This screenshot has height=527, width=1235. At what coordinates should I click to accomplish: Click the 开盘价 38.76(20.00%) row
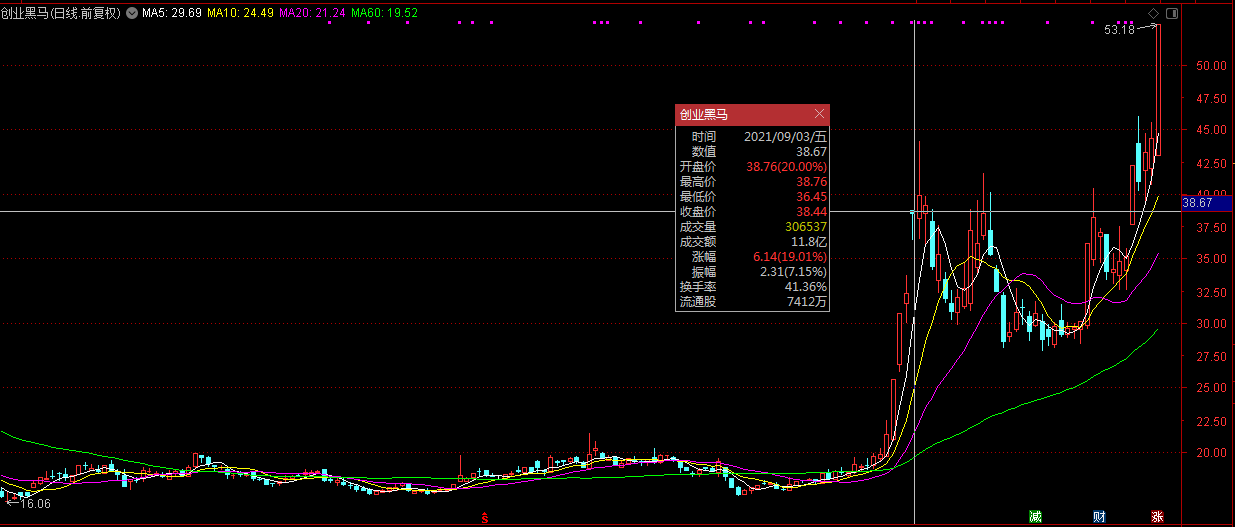click(x=752, y=166)
